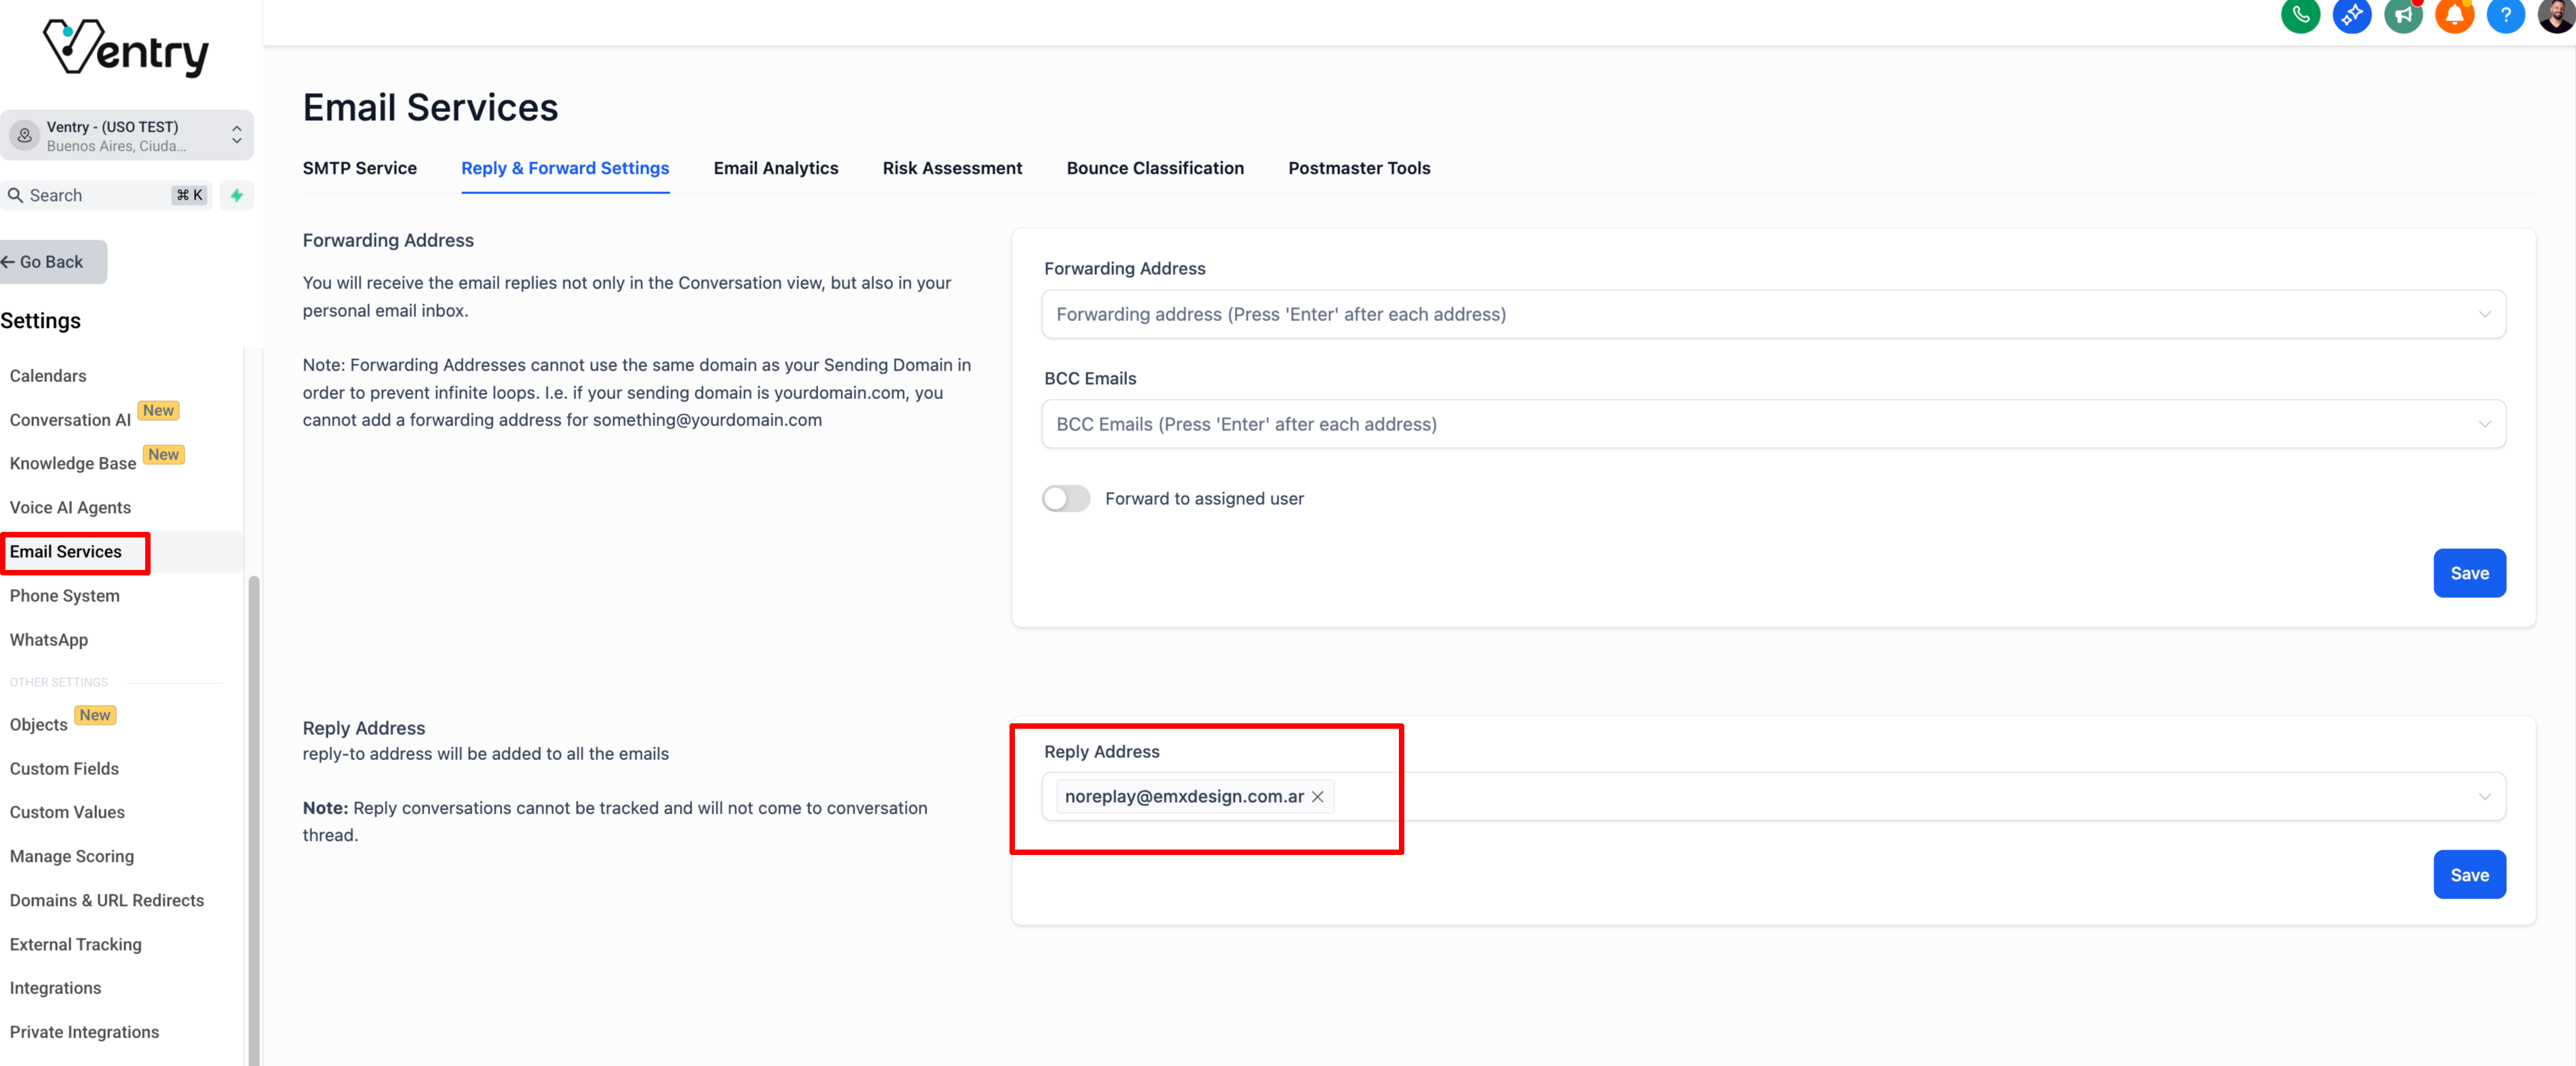Open Phone System settings in sidebar
This screenshot has height=1066, width=2576.
point(64,596)
